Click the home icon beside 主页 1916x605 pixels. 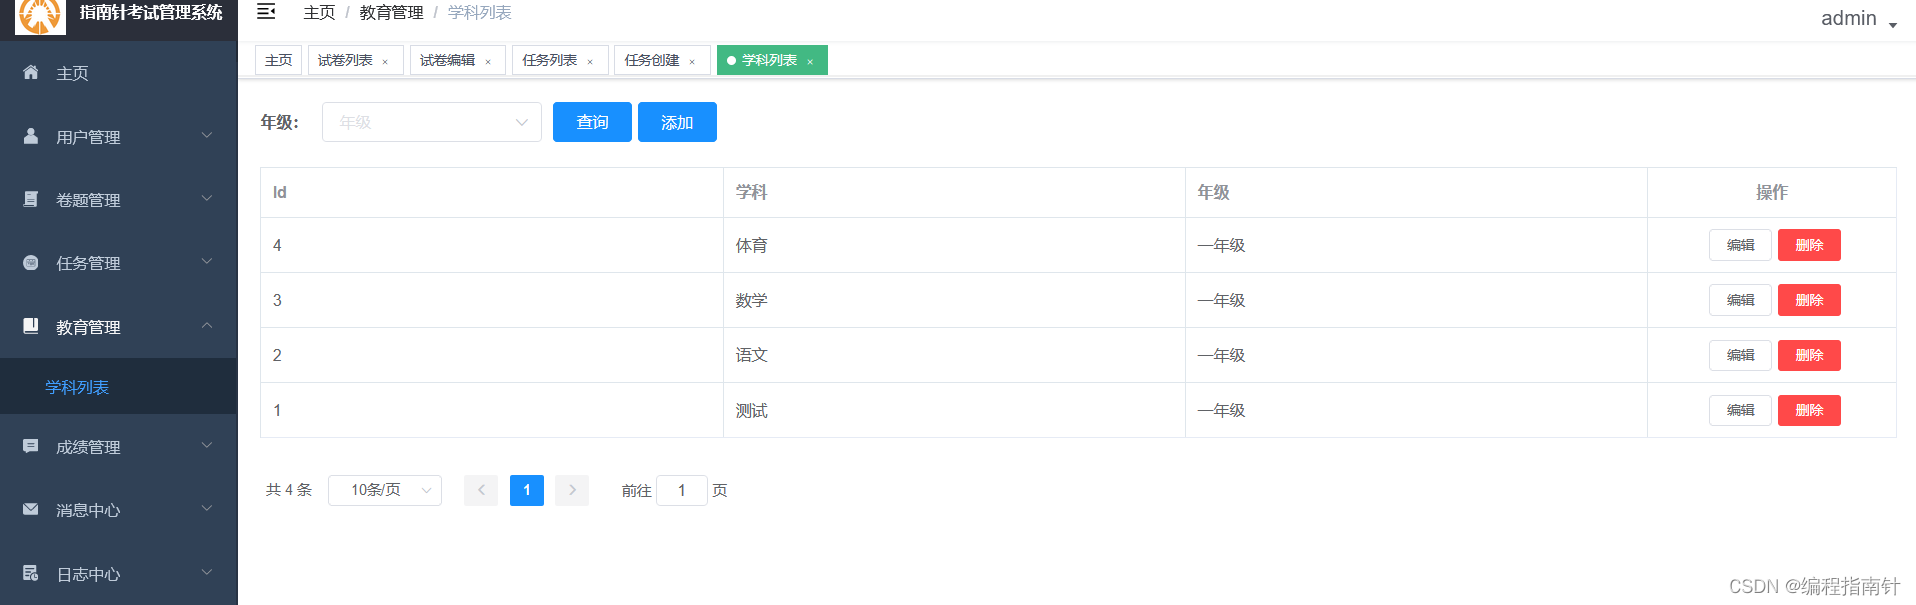click(31, 72)
